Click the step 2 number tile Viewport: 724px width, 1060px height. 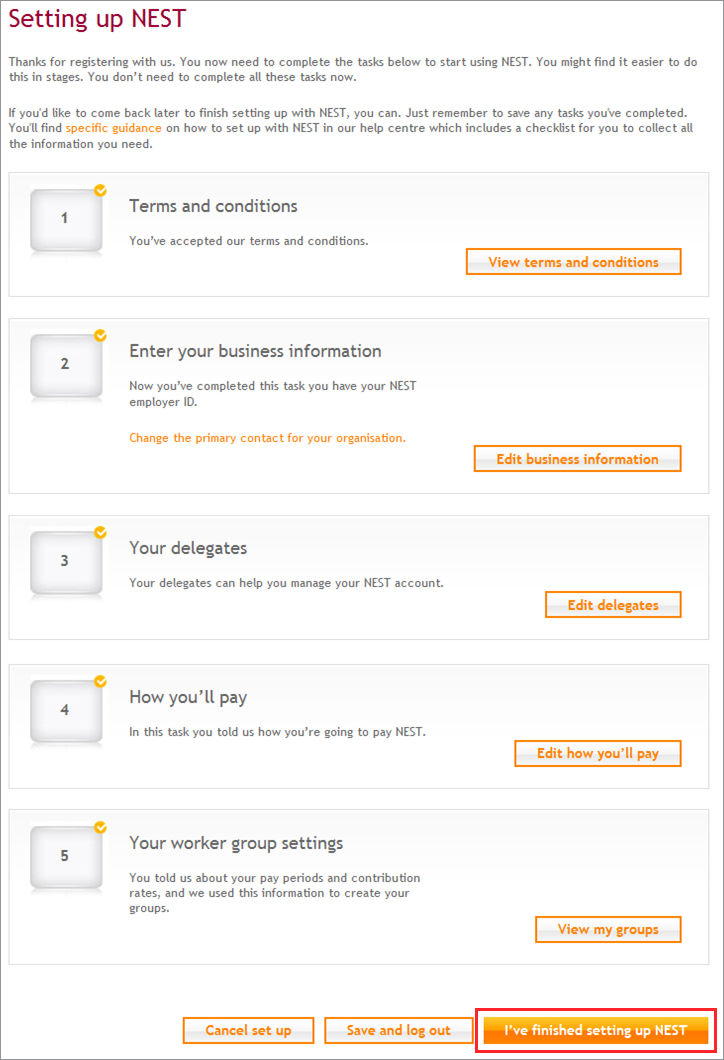66,365
